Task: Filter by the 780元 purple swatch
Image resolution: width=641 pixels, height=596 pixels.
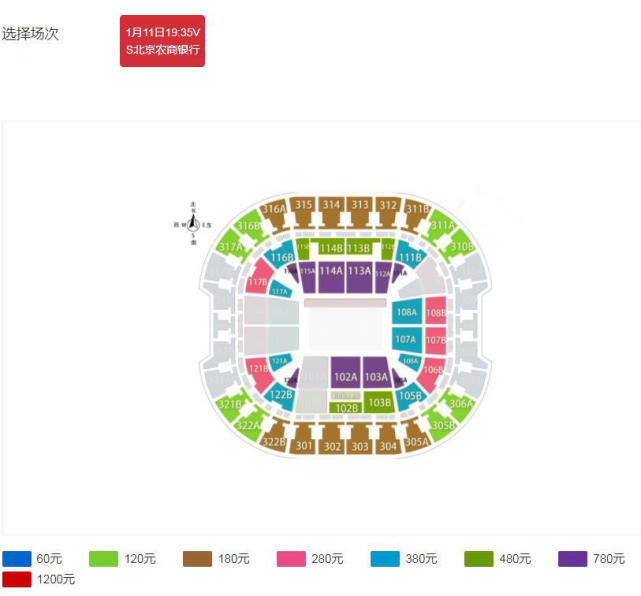Action: (572, 559)
